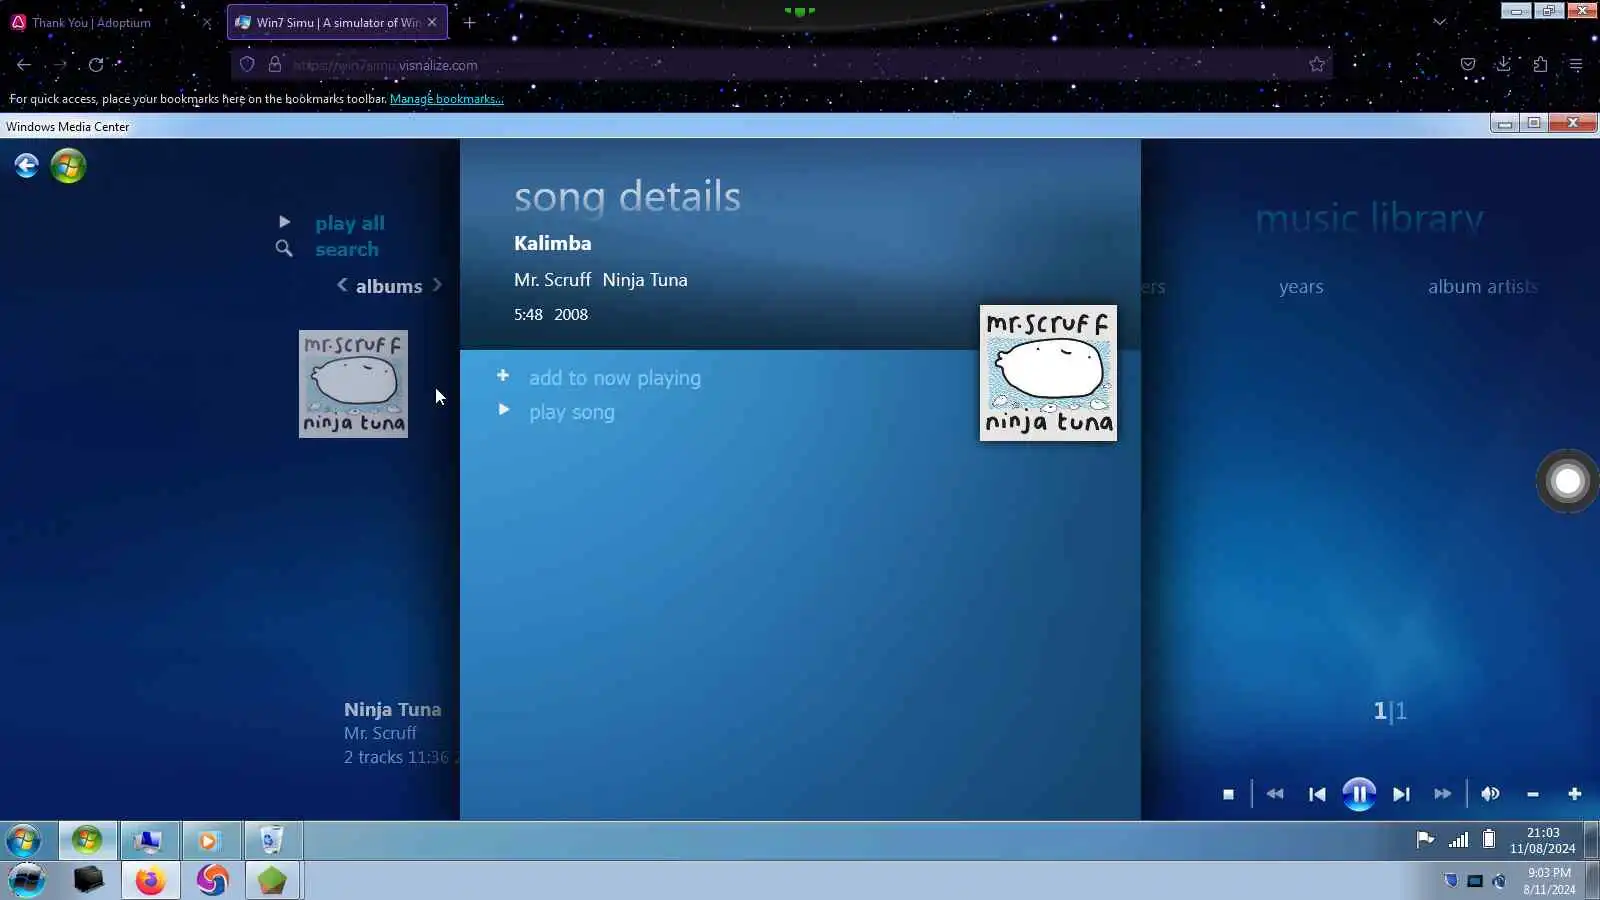
Task: Open search in music library
Action: tap(347, 249)
